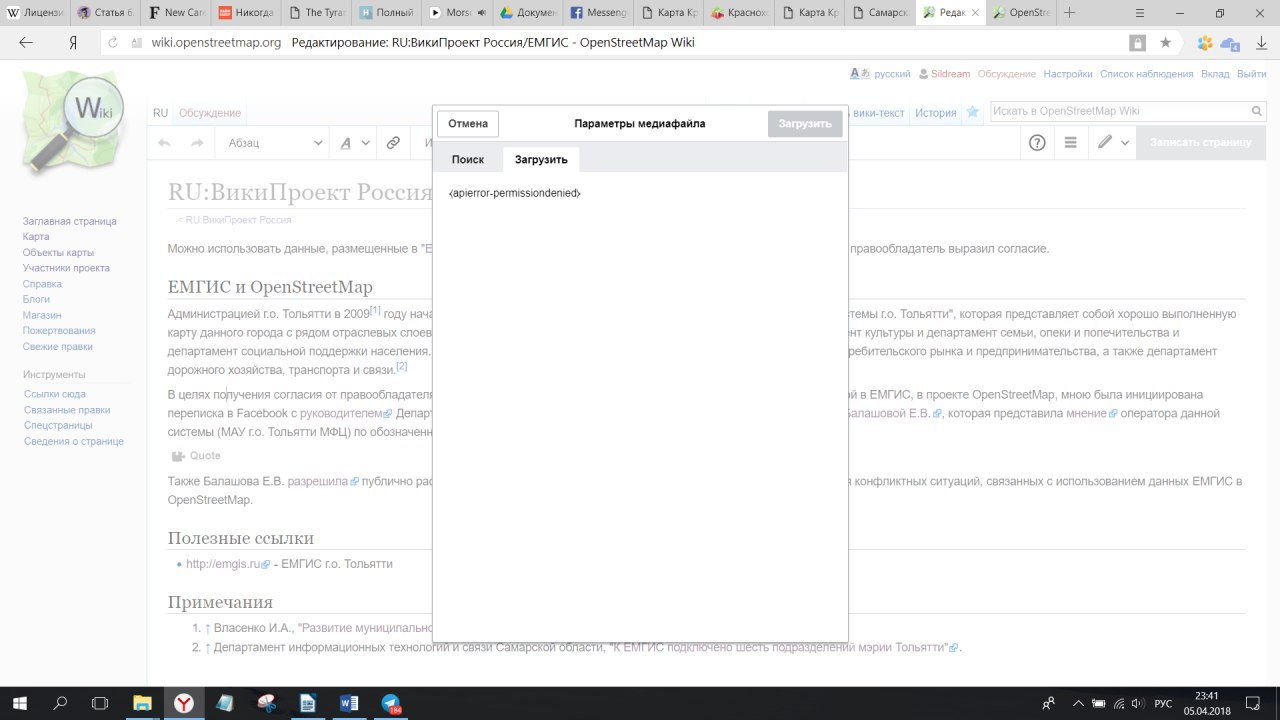1280x720 pixels.
Task: Click the redo arrow in editor toolbar
Action: click(197, 143)
